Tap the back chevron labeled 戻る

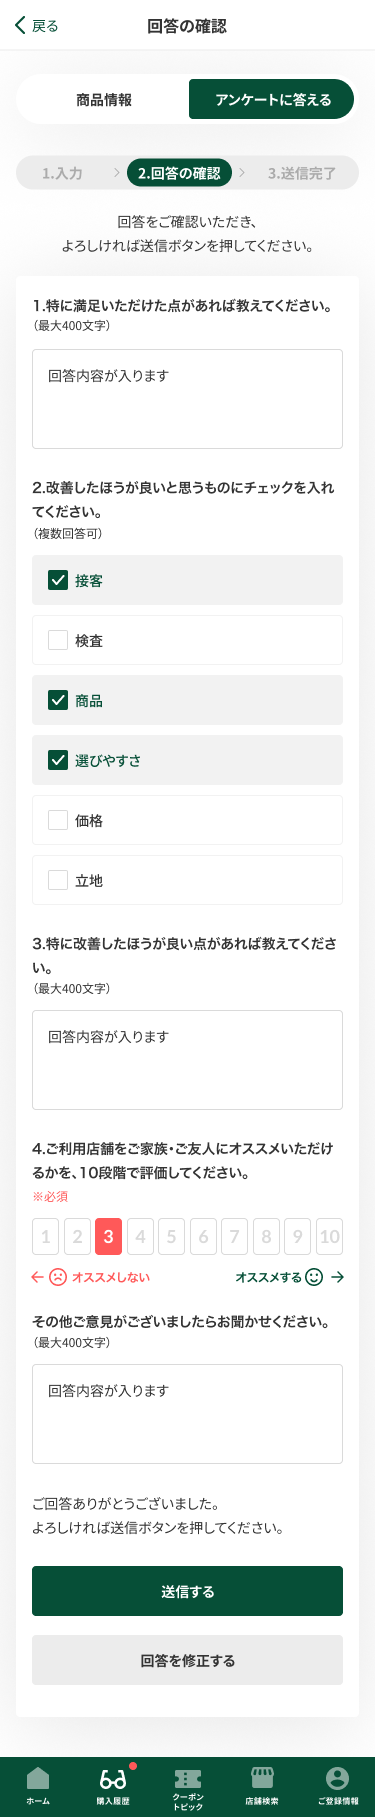click(36, 26)
